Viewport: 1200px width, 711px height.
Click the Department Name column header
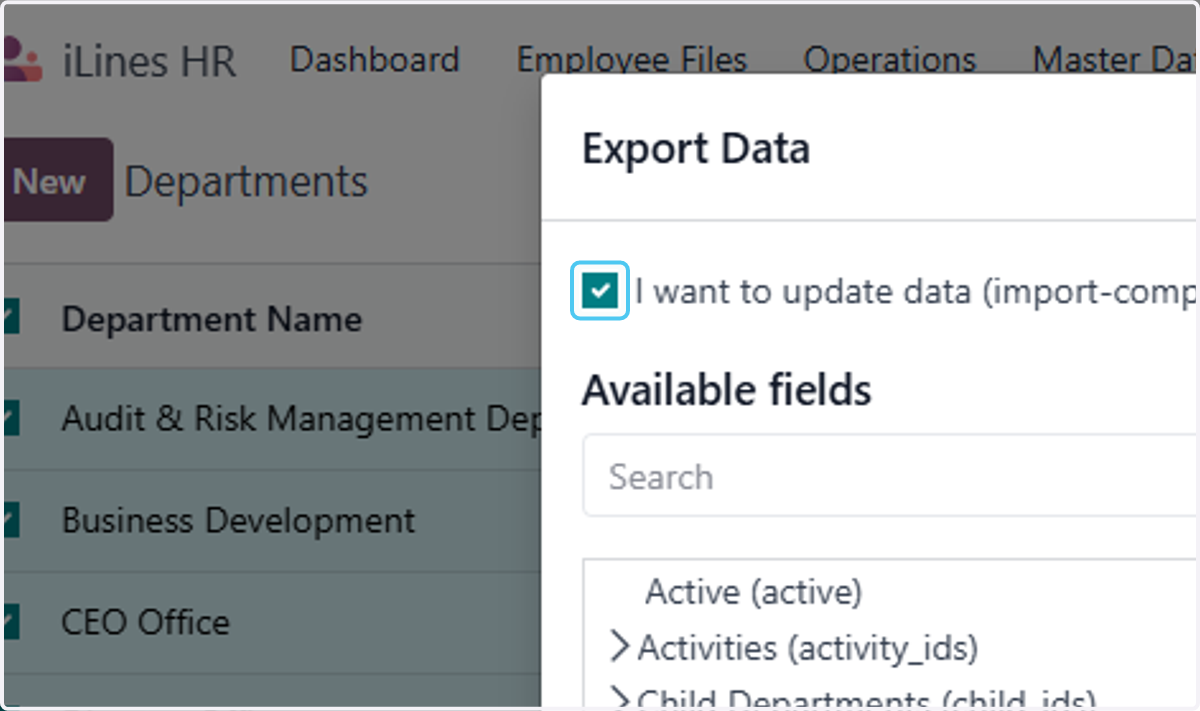click(212, 319)
